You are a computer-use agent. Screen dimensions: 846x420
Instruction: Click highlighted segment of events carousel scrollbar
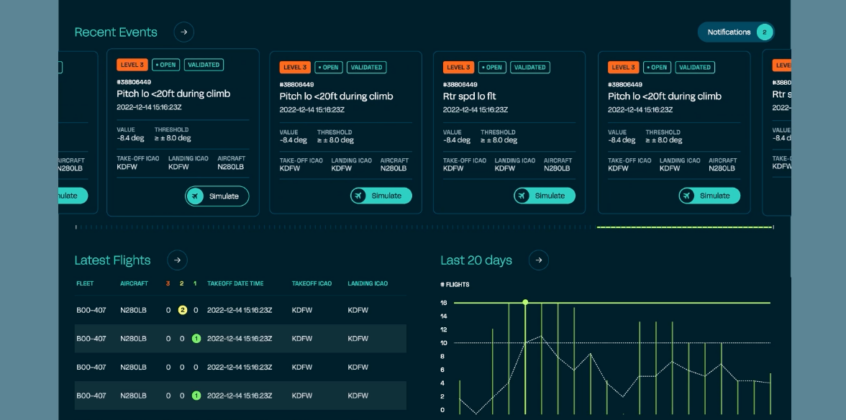point(684,227)
